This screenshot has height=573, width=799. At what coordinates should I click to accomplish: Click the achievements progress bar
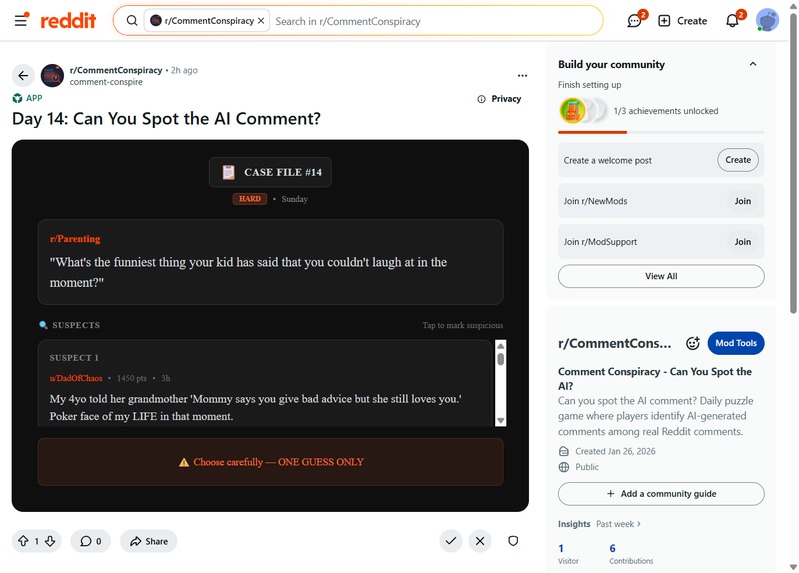(661, 132)
